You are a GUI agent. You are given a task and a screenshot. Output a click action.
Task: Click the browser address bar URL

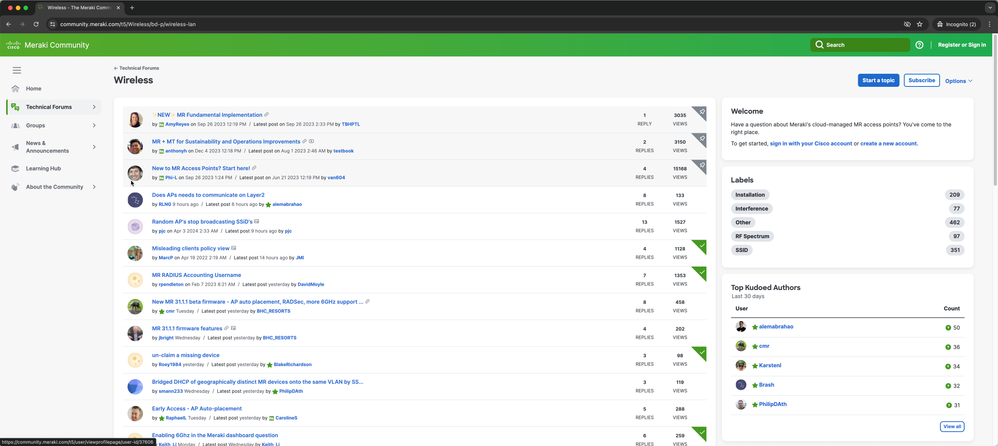pyautogui.click(x=128, y=24)
